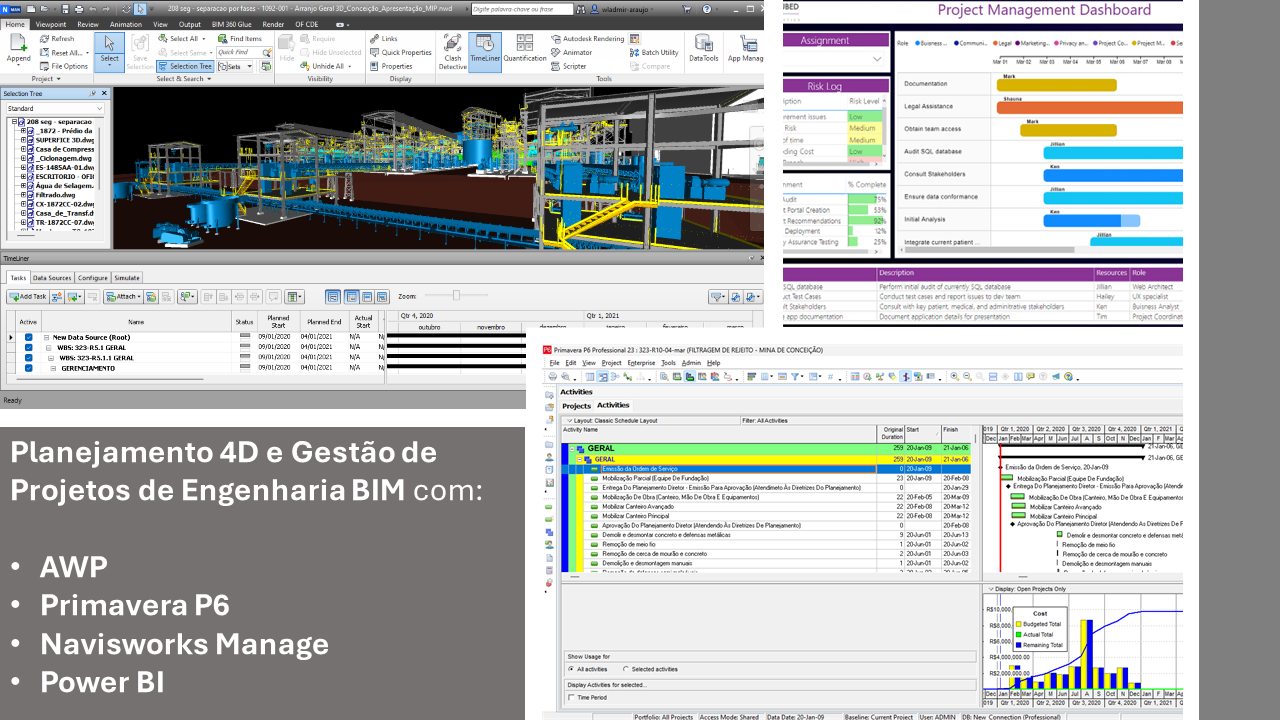
Task: Open the Animator tool
Action: pos(571,53)
